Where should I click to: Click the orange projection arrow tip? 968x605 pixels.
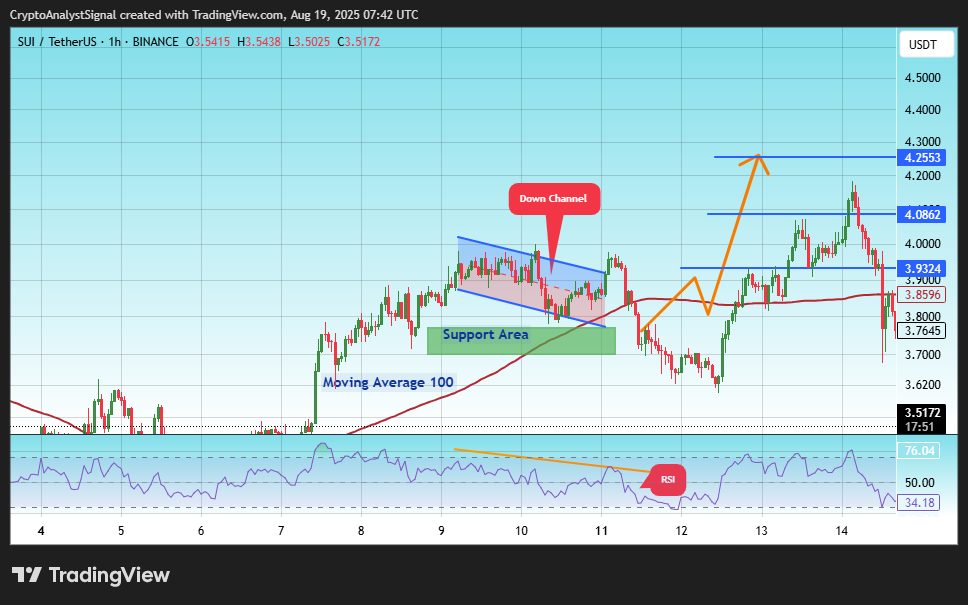point(758,156)
